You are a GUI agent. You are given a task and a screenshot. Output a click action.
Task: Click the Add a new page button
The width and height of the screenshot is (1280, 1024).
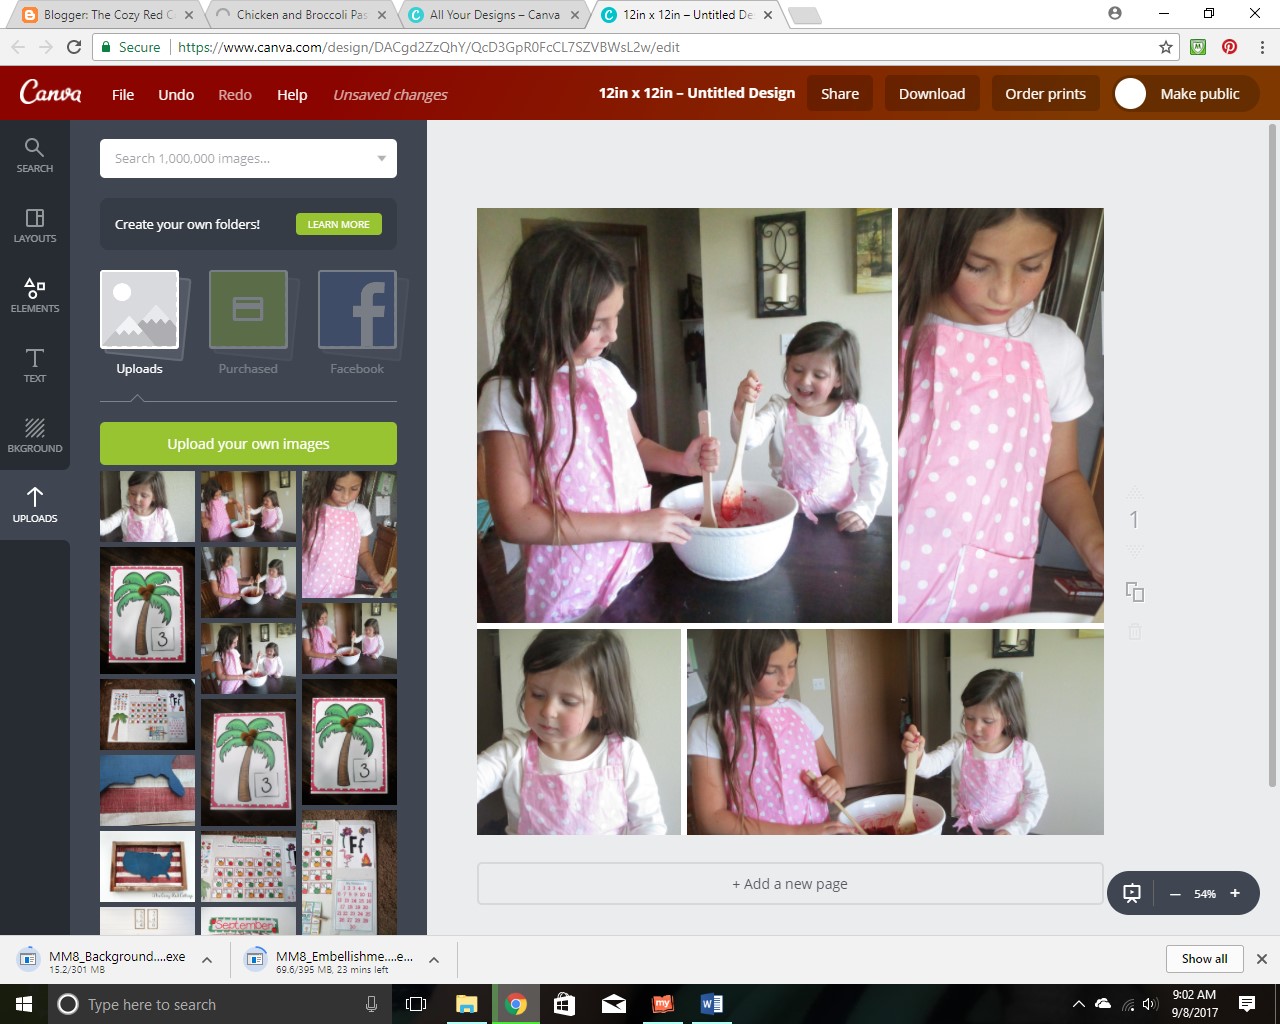pos(789,883)
